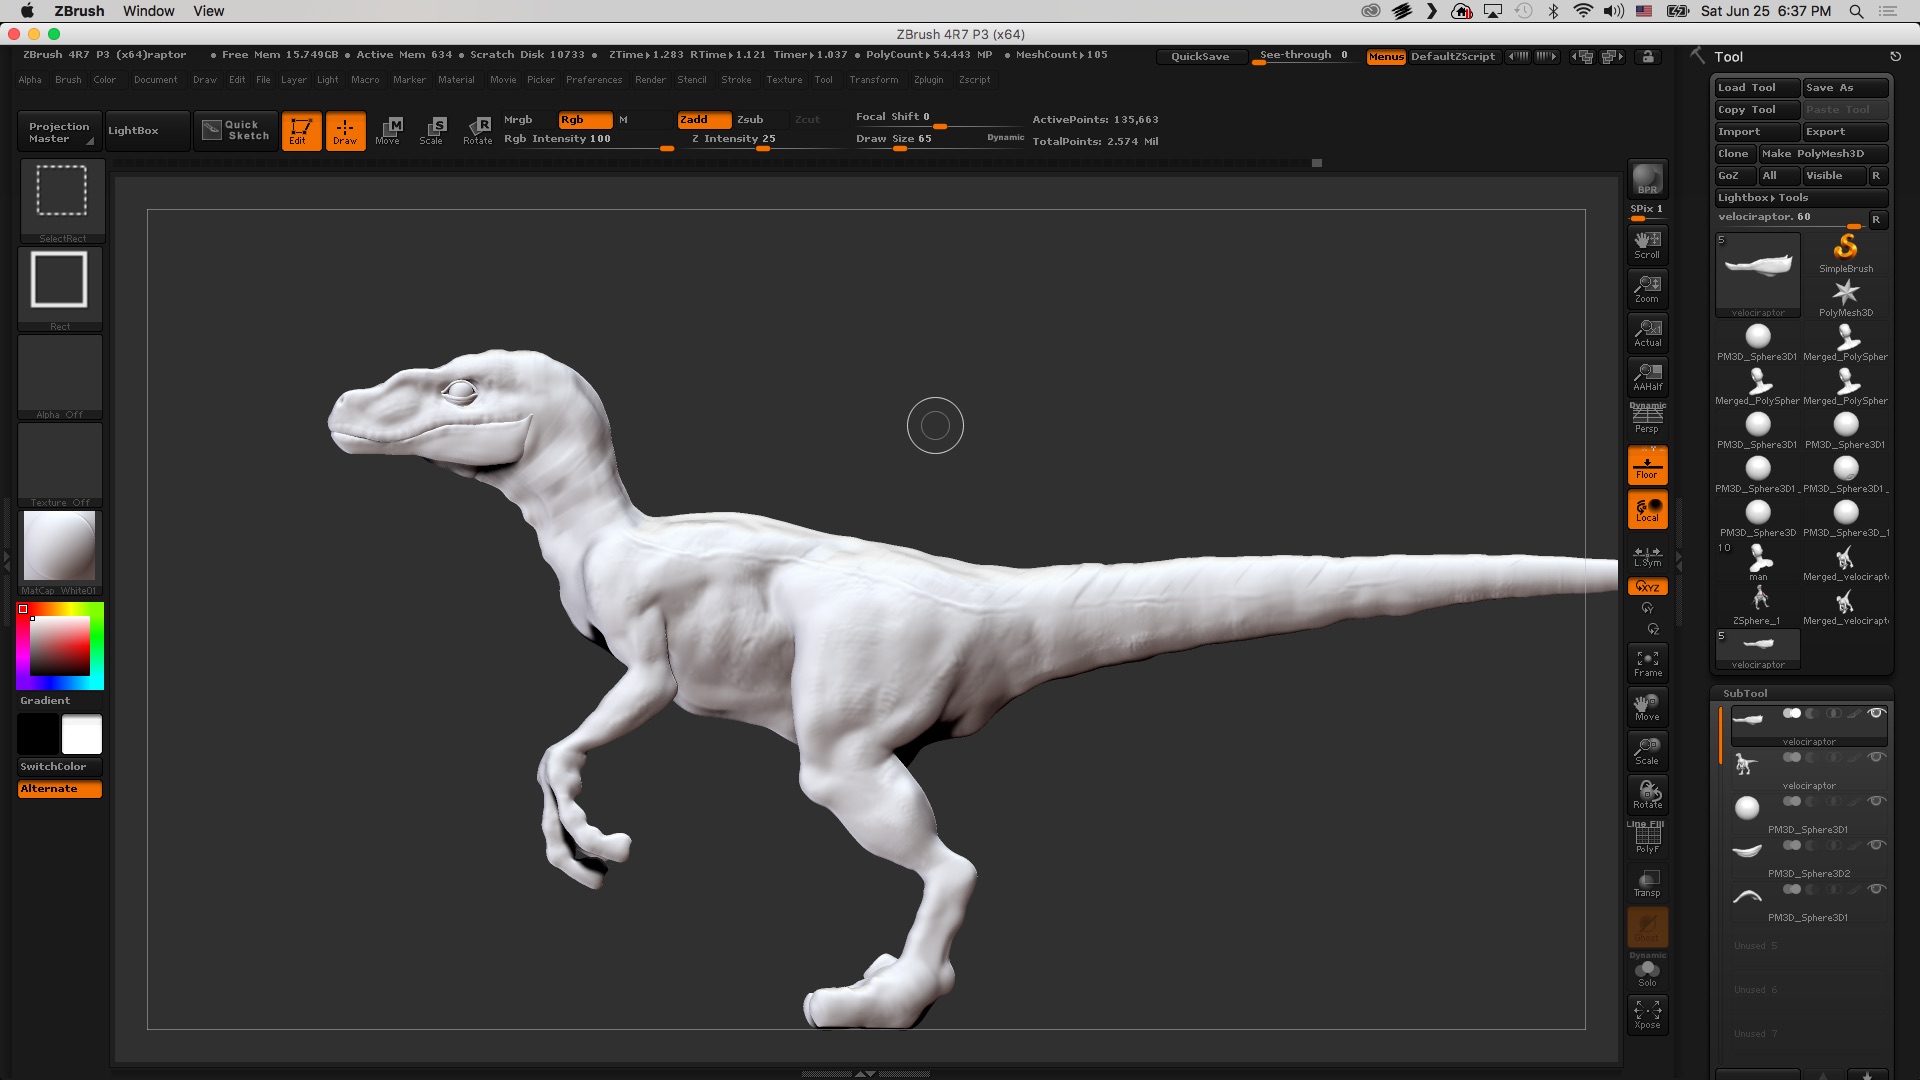Viewport: 1920px width, 1080px height.
Task: Toggle PolyF line fill display
Action: 1647,839
